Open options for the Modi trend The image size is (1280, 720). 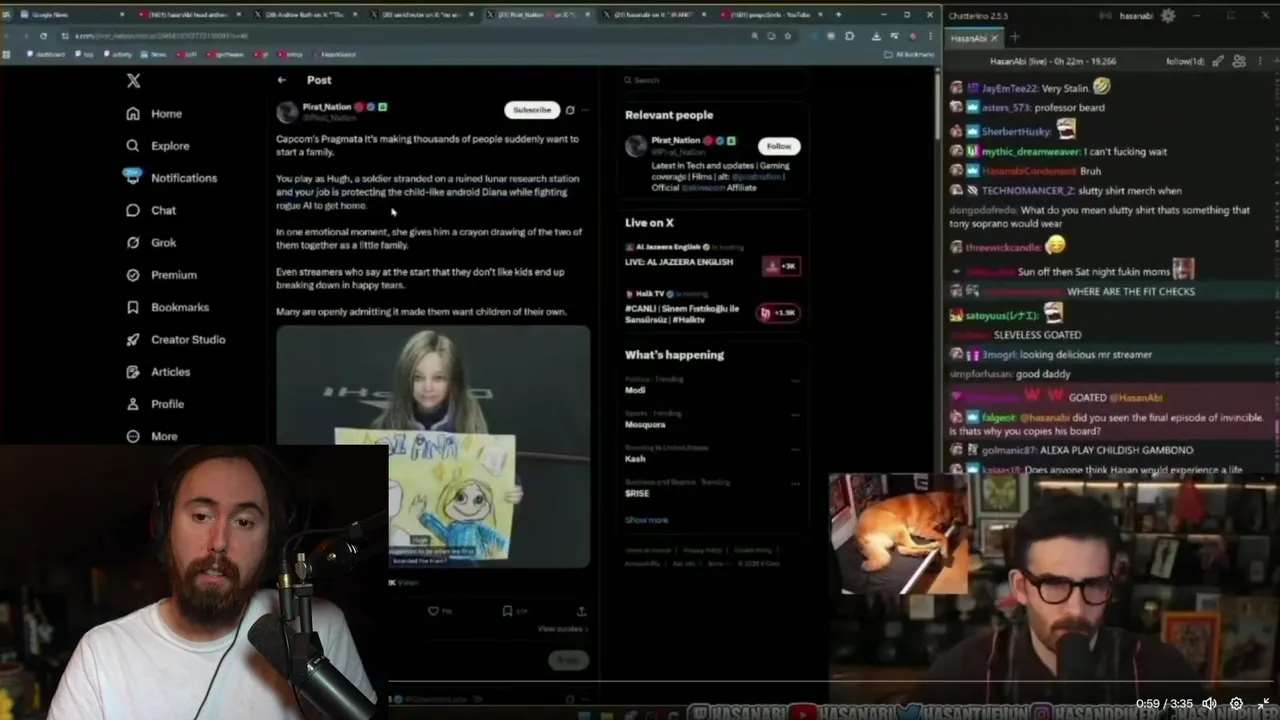tap(795, 381)
